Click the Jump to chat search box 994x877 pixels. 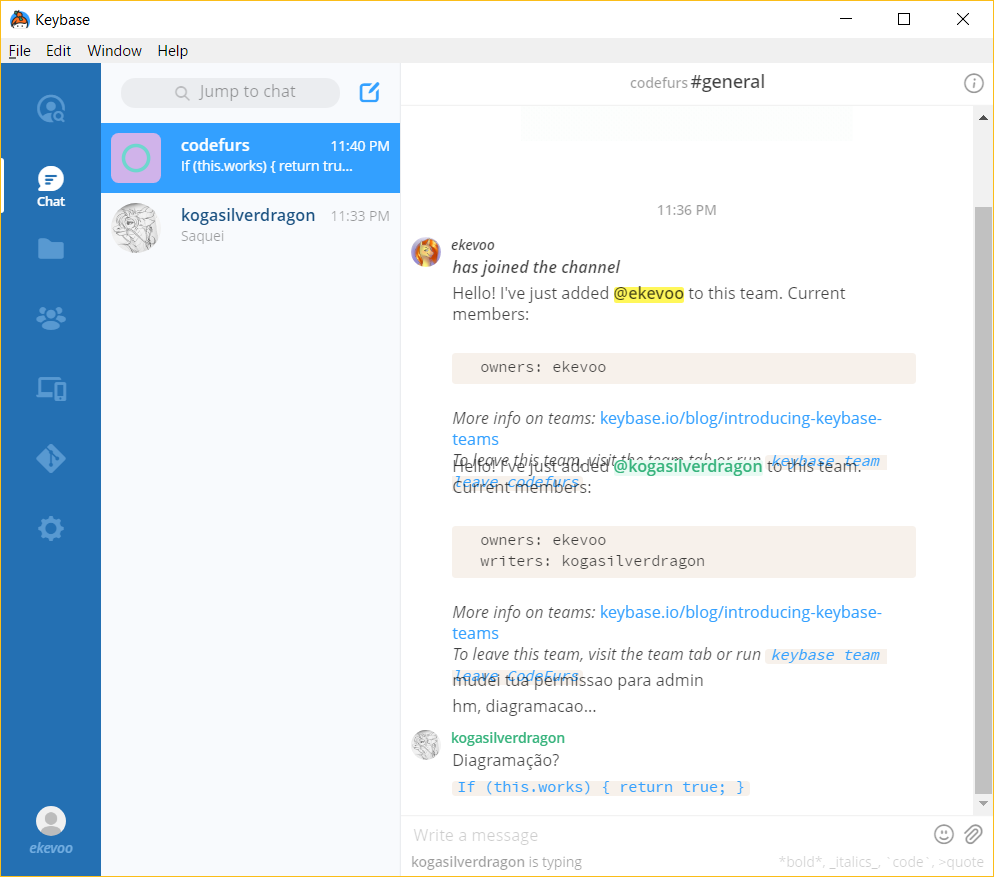tap(230, 93)
